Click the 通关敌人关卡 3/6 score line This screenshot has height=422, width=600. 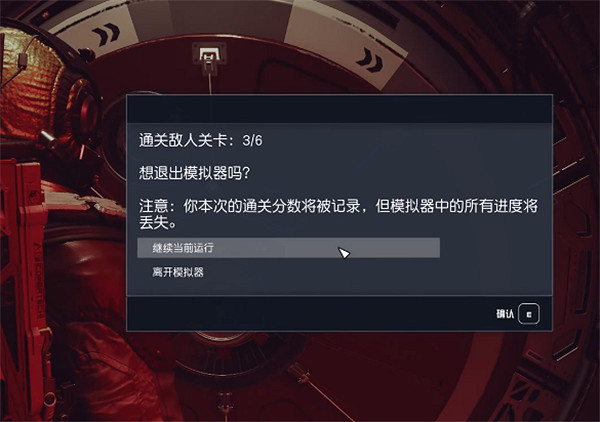click(201, 140)
